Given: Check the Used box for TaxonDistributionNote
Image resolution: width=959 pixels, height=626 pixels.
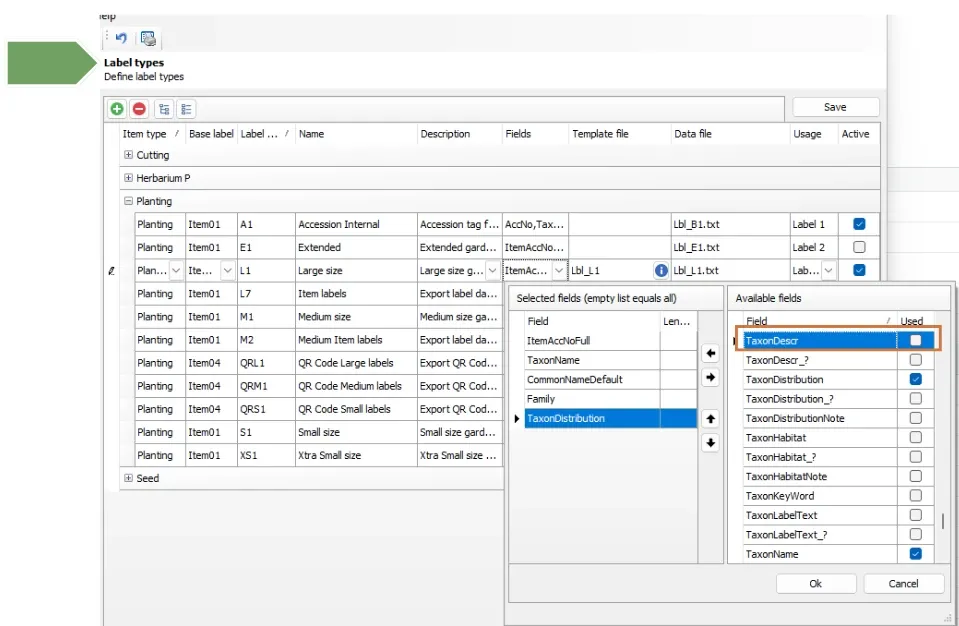Looking at the screenshot, I should pyautogui.click(x=915, y=418).
